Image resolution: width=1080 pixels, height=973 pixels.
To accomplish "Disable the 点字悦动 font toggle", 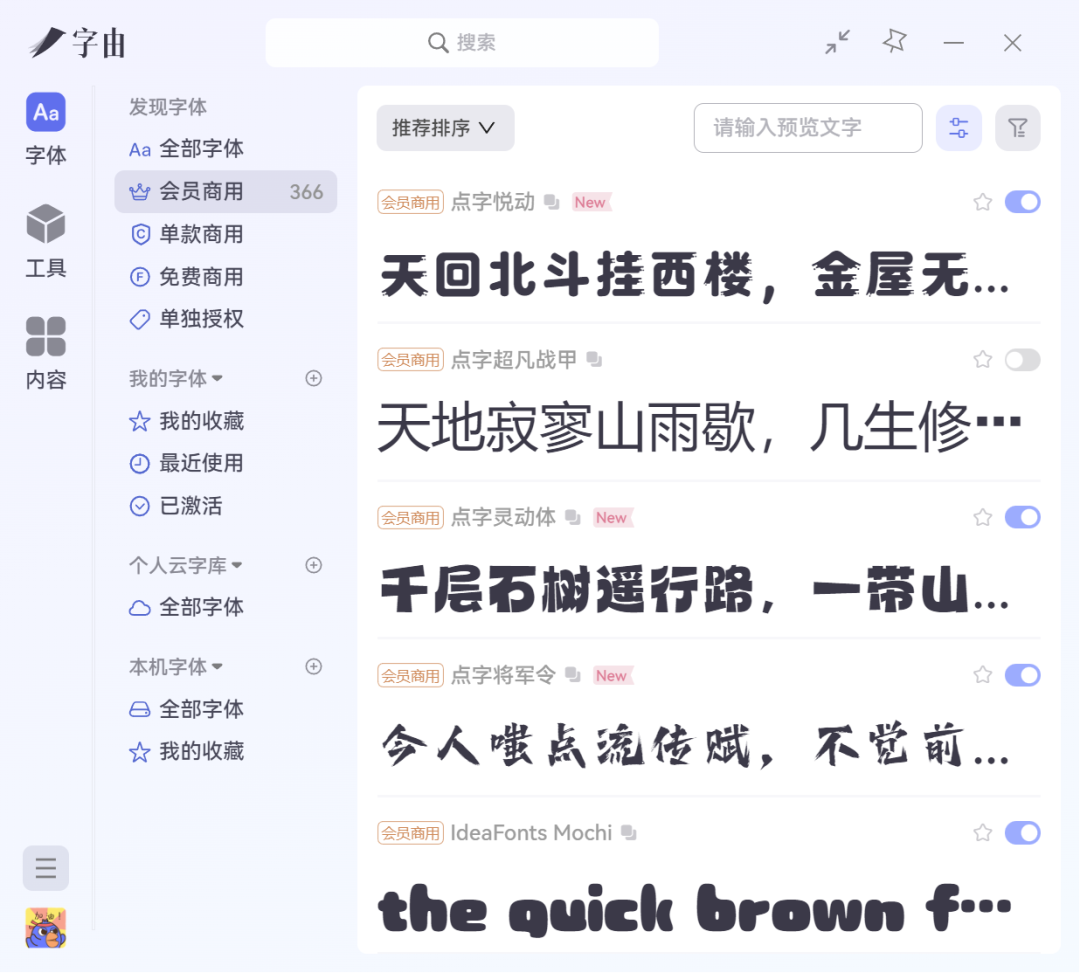I will coord(1022,202).
